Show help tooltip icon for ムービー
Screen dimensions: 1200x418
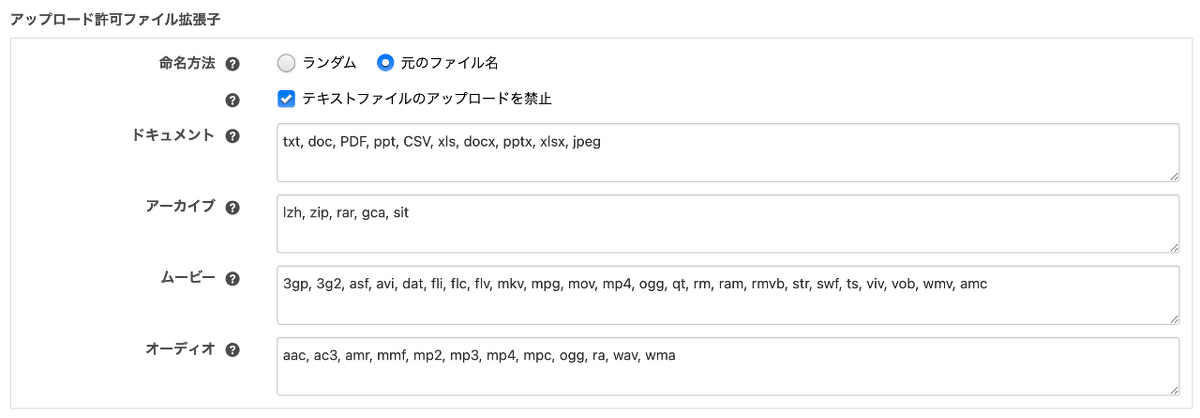(232, 279)
